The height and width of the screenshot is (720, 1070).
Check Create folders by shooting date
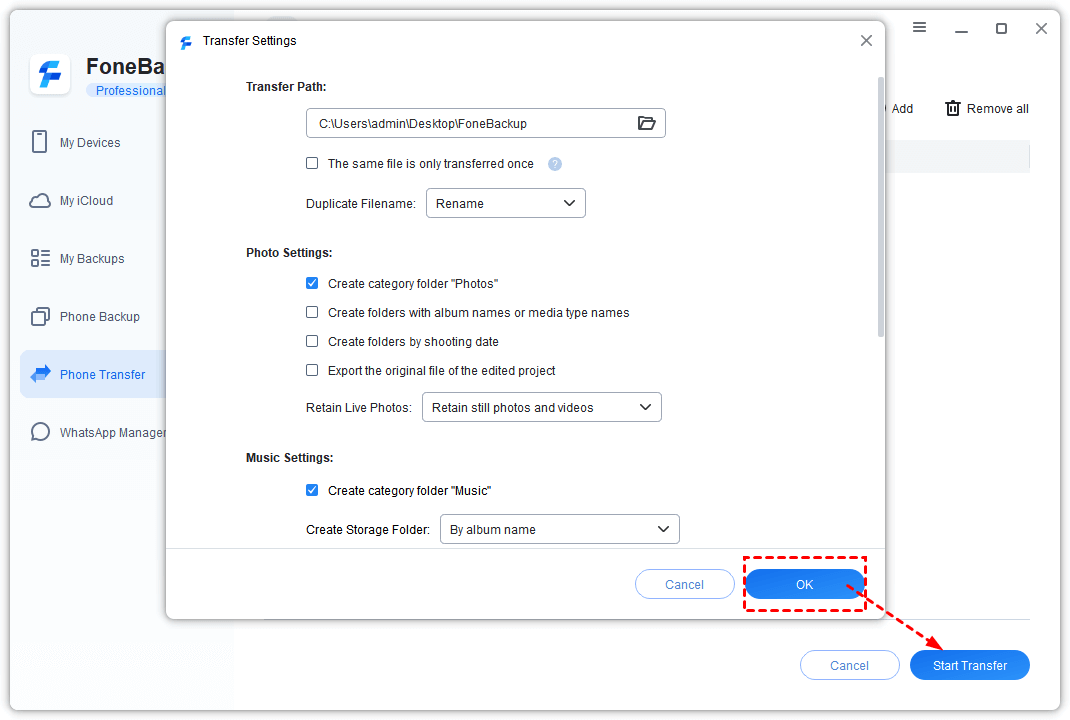pos(312,341)
